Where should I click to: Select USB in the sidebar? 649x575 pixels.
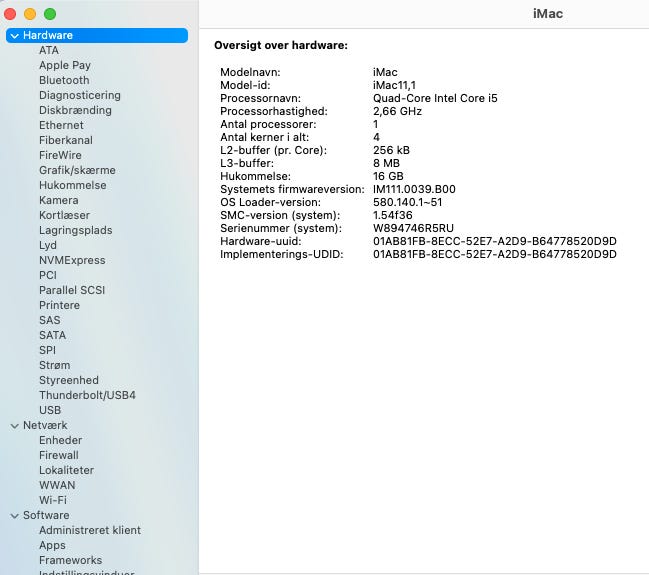pos(50,410)
